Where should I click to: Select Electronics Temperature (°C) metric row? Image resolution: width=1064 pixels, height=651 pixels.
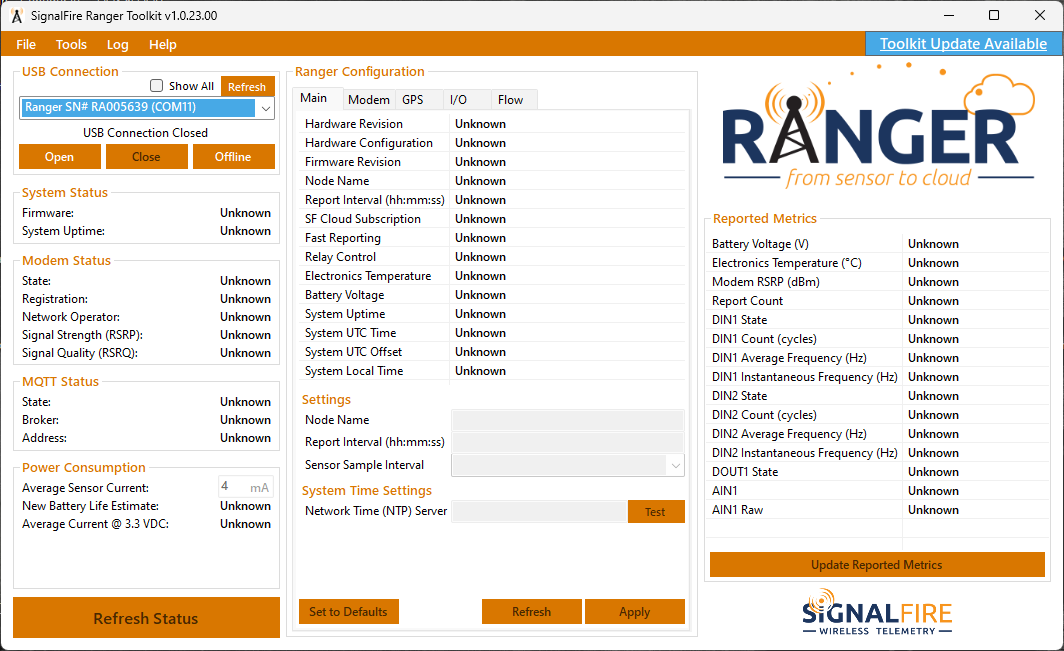click(877, 263)
